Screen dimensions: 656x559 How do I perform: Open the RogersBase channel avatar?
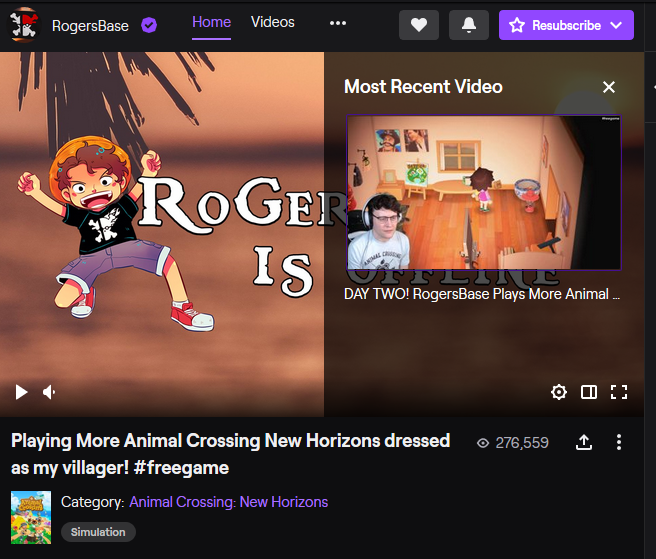click(24, 25)
